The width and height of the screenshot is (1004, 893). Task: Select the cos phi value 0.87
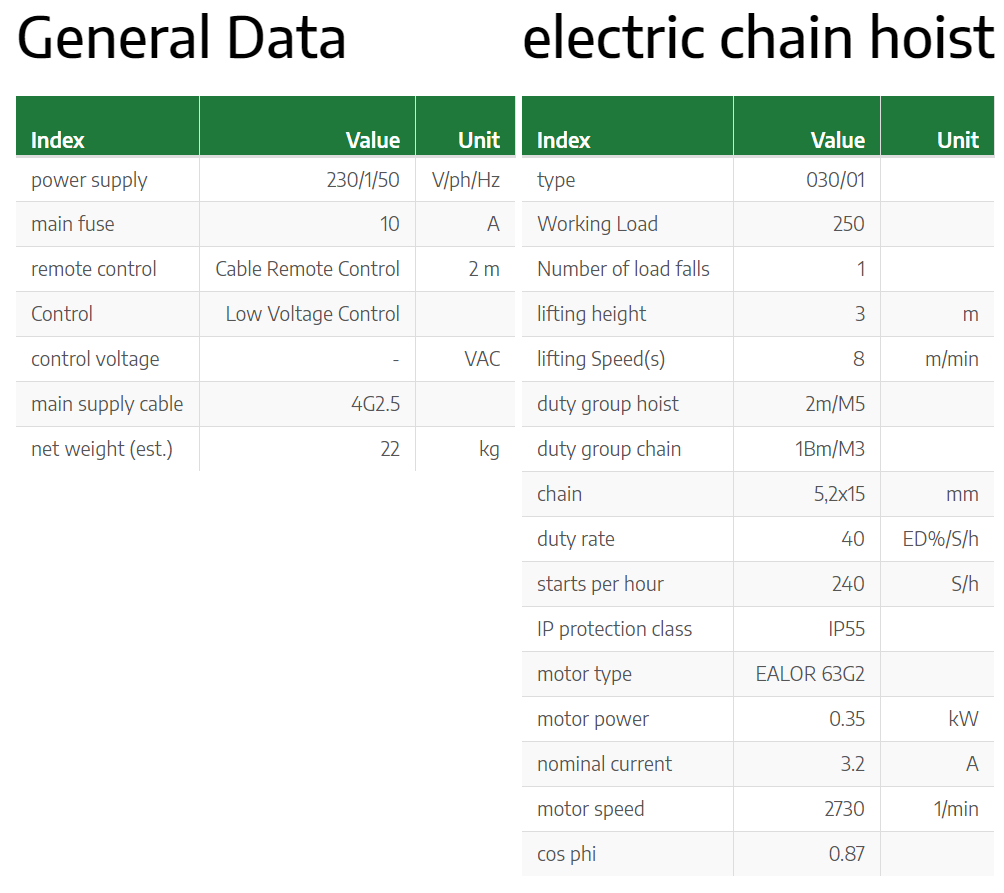click(846, 854)
